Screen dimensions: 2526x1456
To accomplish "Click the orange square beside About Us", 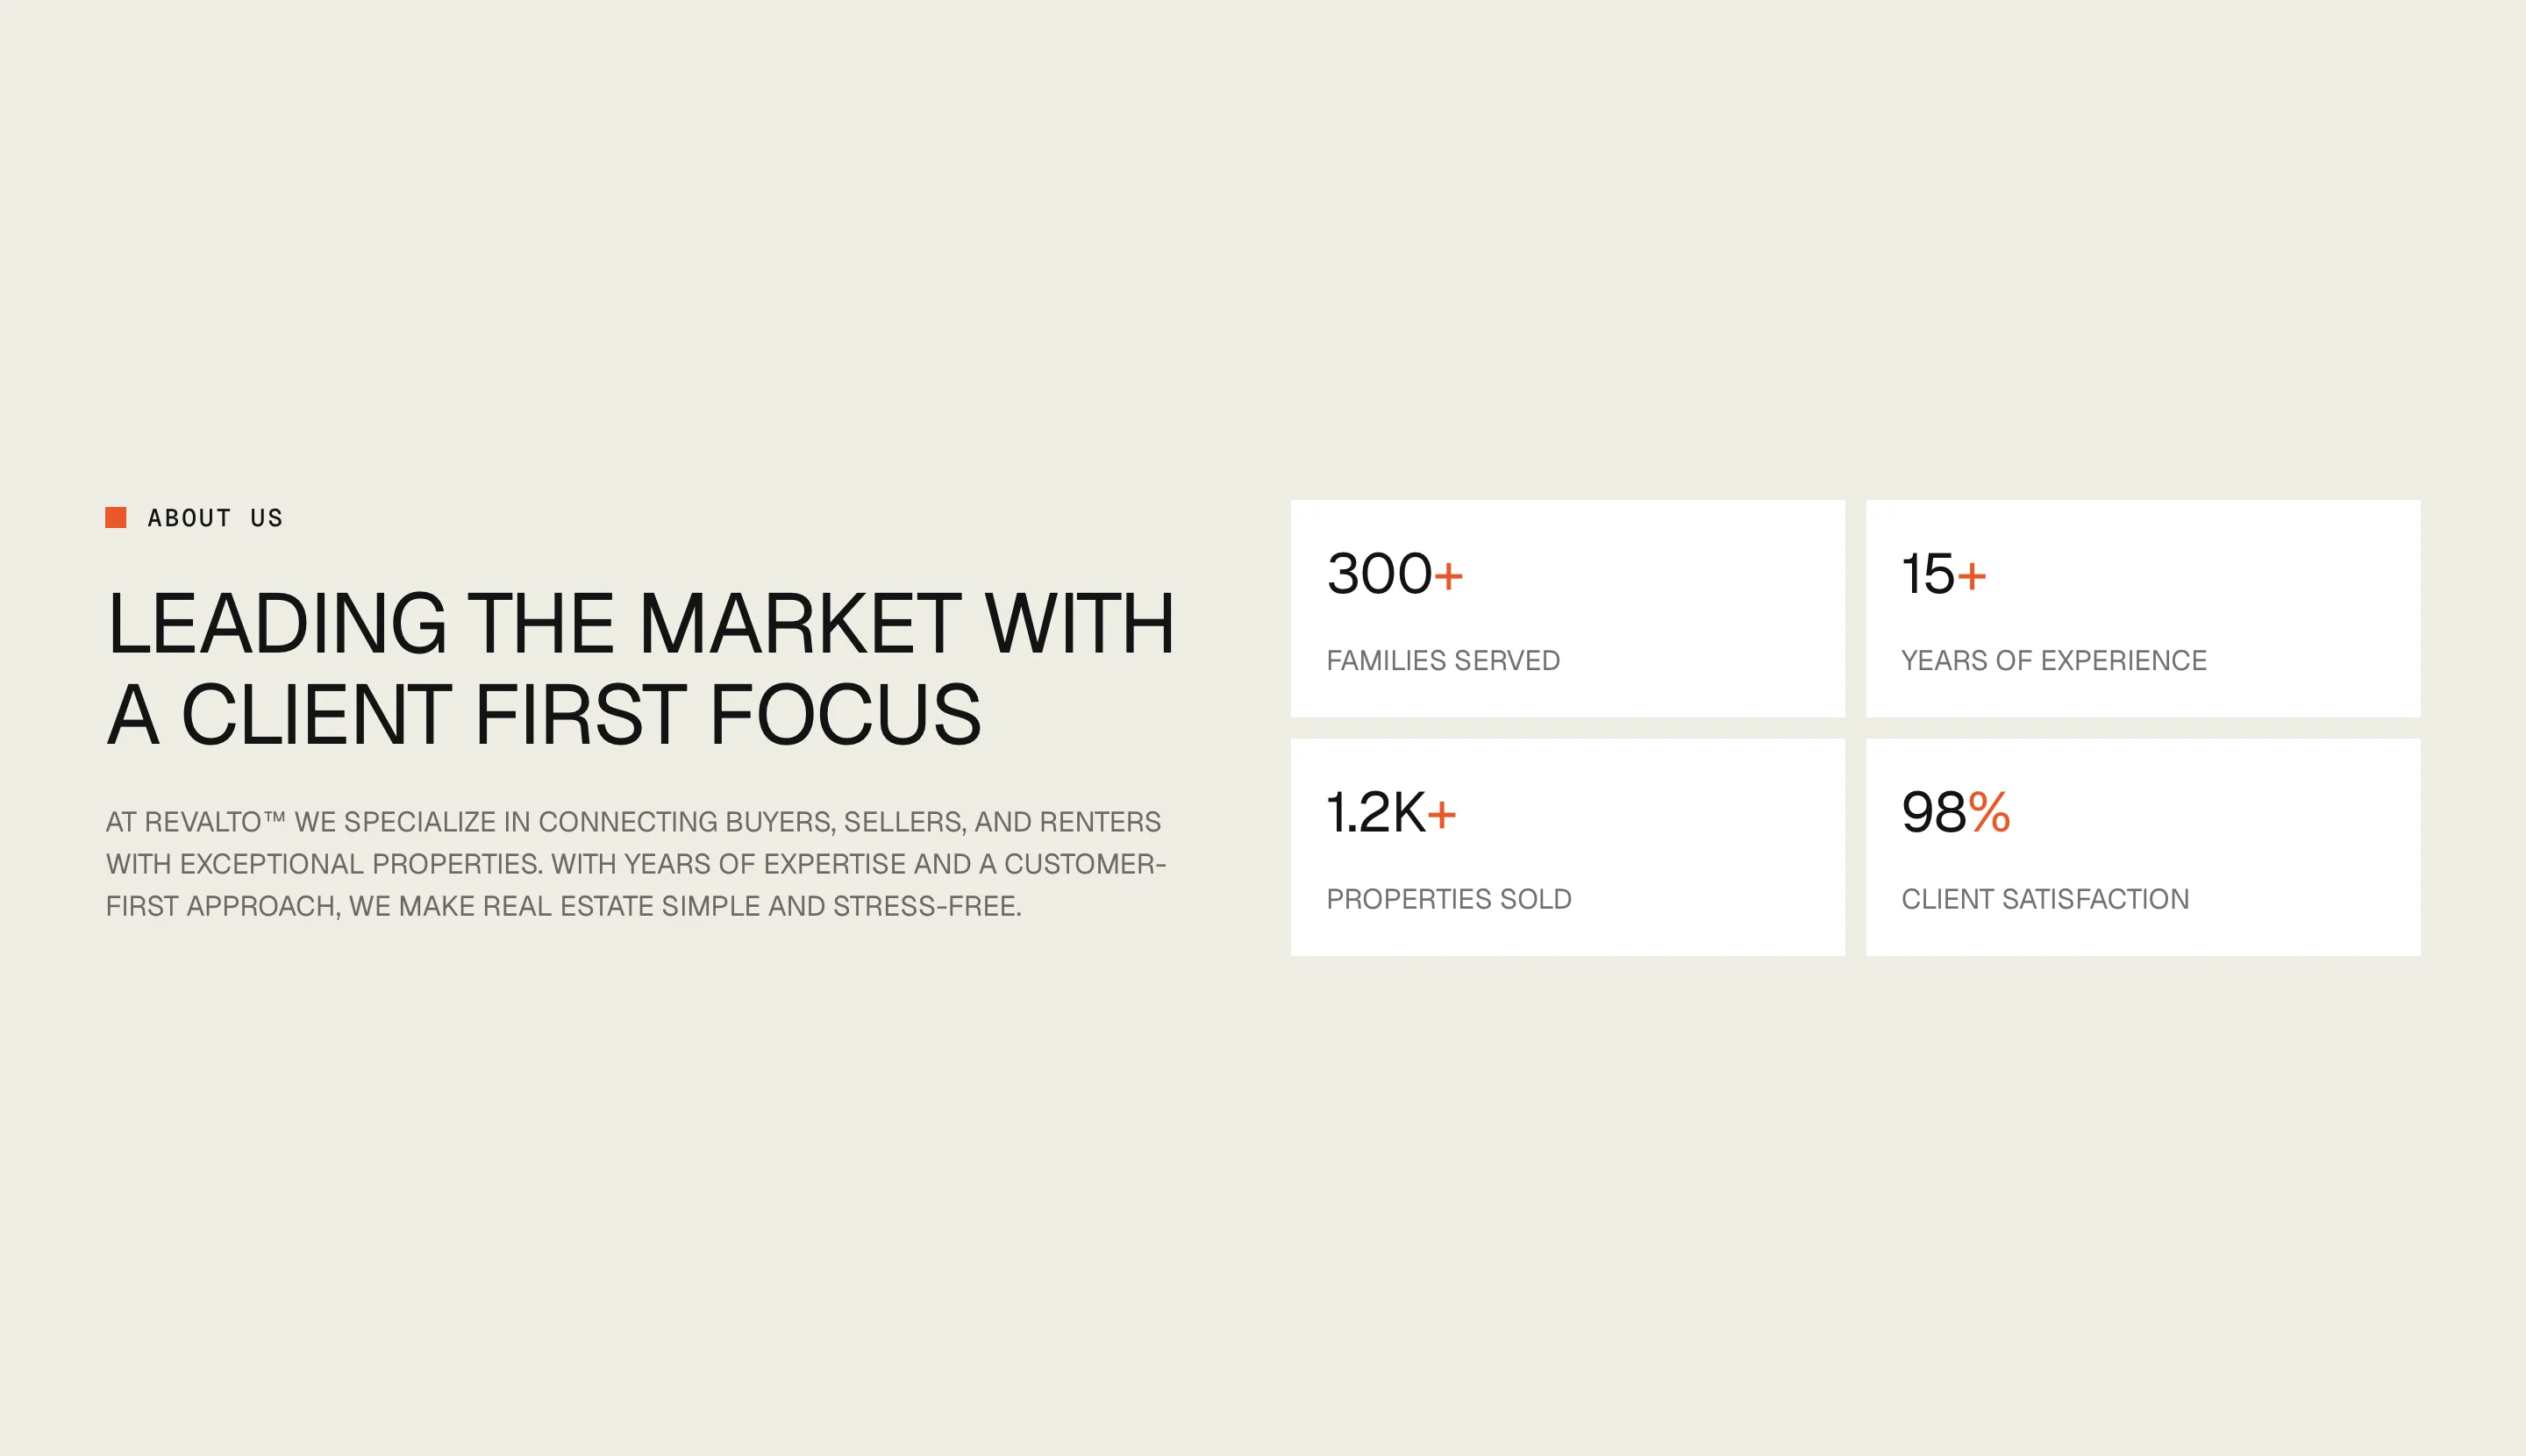I will (x=116, y=517).
